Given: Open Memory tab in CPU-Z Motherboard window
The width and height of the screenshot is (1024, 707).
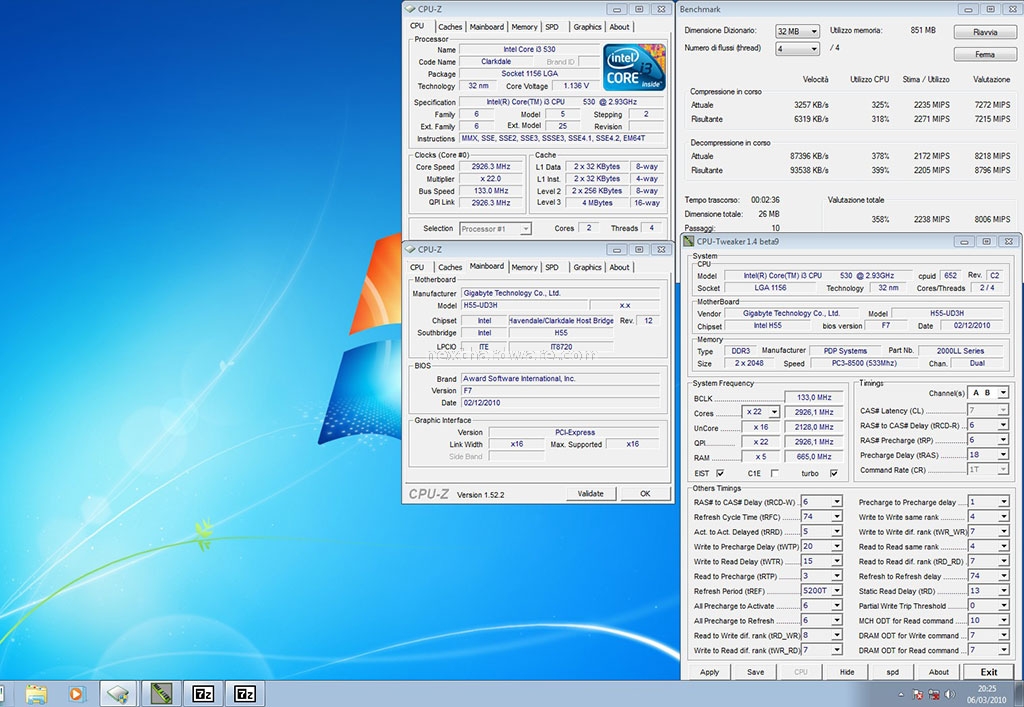Looking at the screenshot, I should pos(524,267).
